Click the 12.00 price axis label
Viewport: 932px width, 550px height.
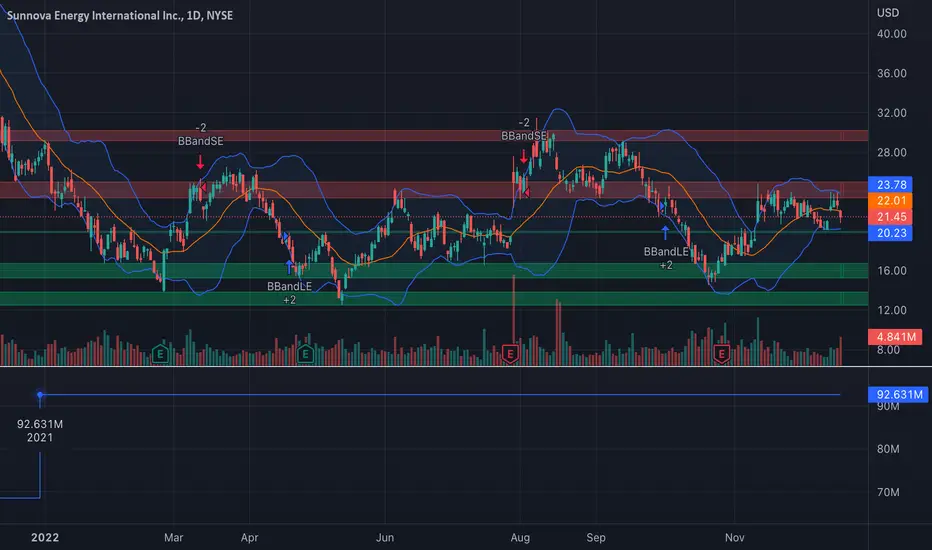tap(892, 310)
